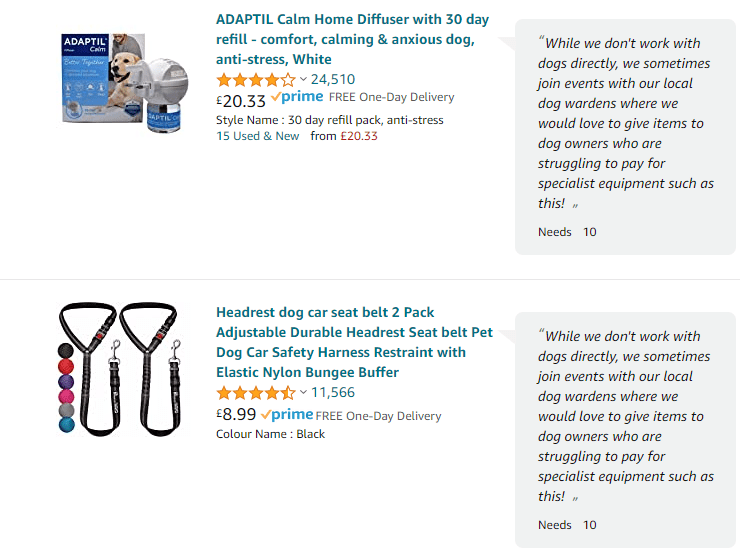Pick the purple colour ball swatch
Viewport: 740px width, 548px height.
pos(67,381)
